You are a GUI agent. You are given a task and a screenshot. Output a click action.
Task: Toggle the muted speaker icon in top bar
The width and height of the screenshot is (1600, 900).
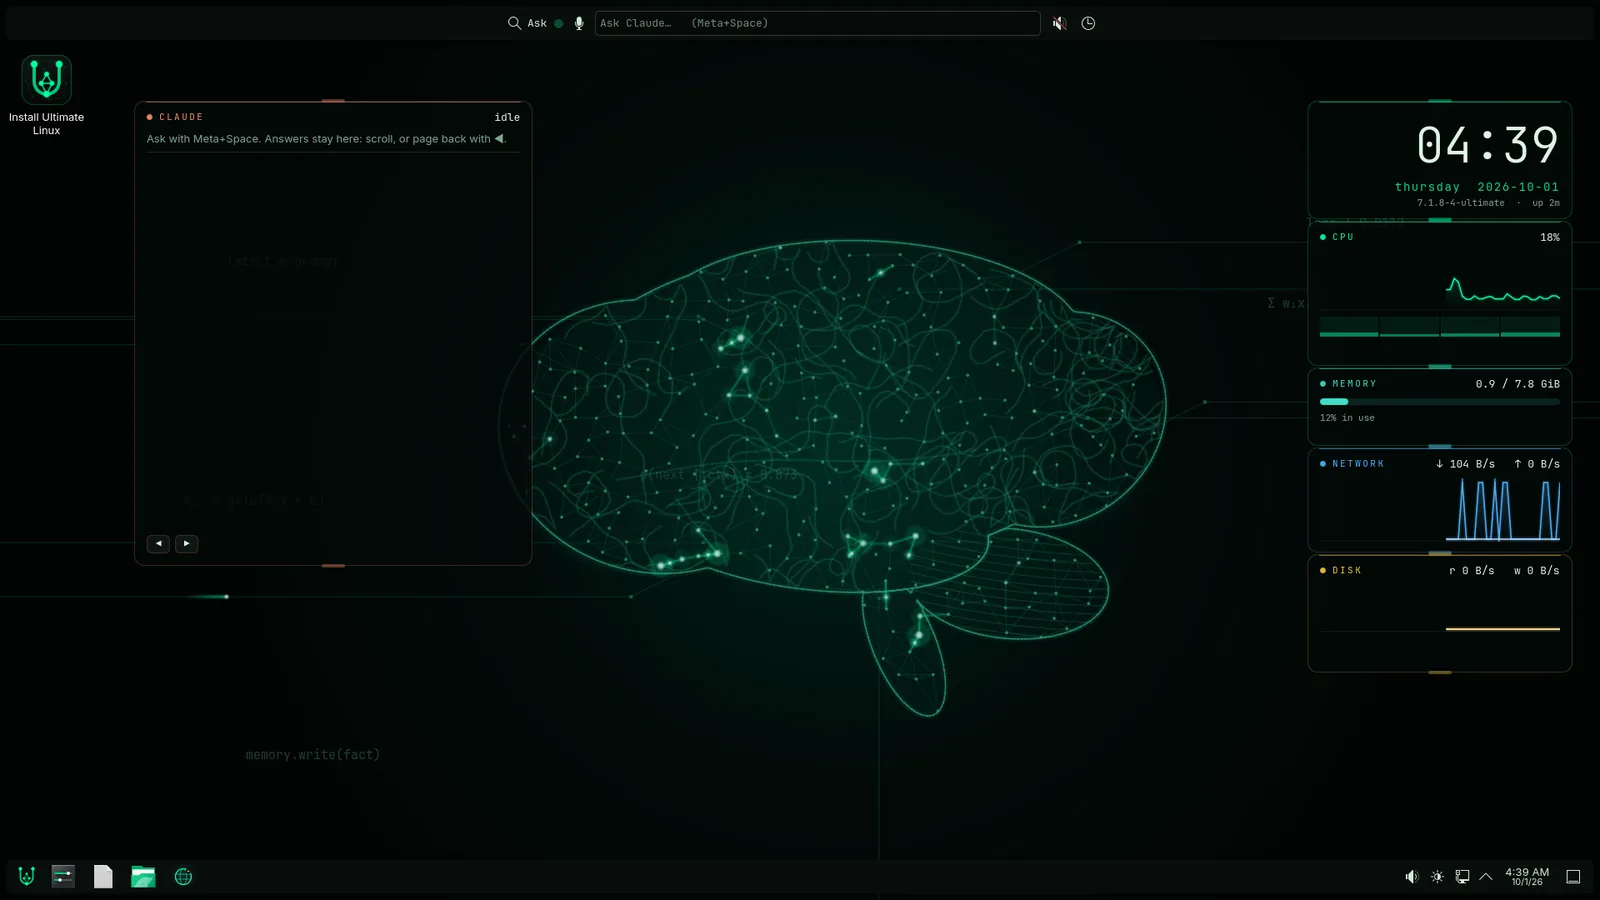[1060, 23]
